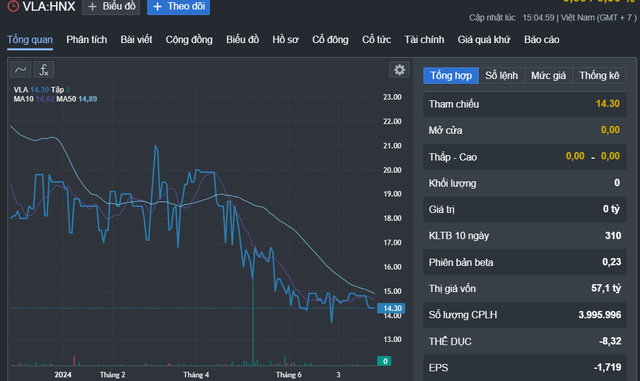Open the Cổ tức tab
This screenshot has width=640, height=381.
tap(376, 40)
